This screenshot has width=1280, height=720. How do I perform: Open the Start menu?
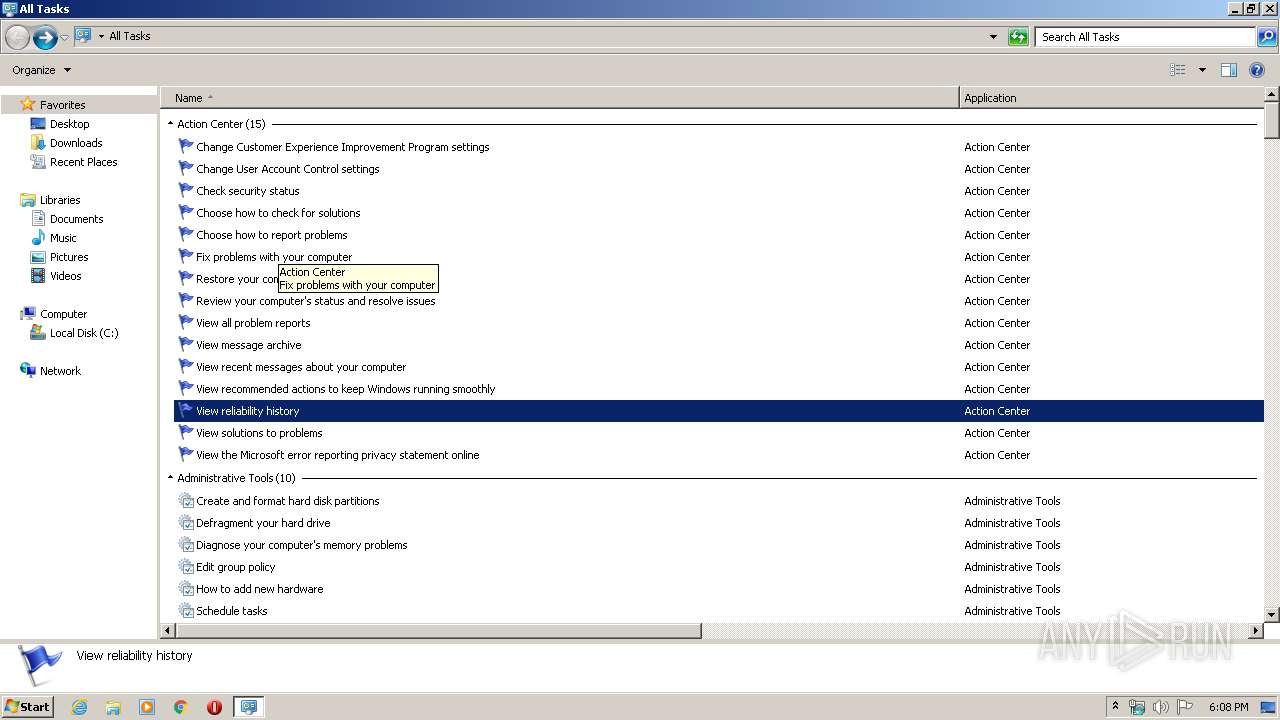click(x=27, y=706)
